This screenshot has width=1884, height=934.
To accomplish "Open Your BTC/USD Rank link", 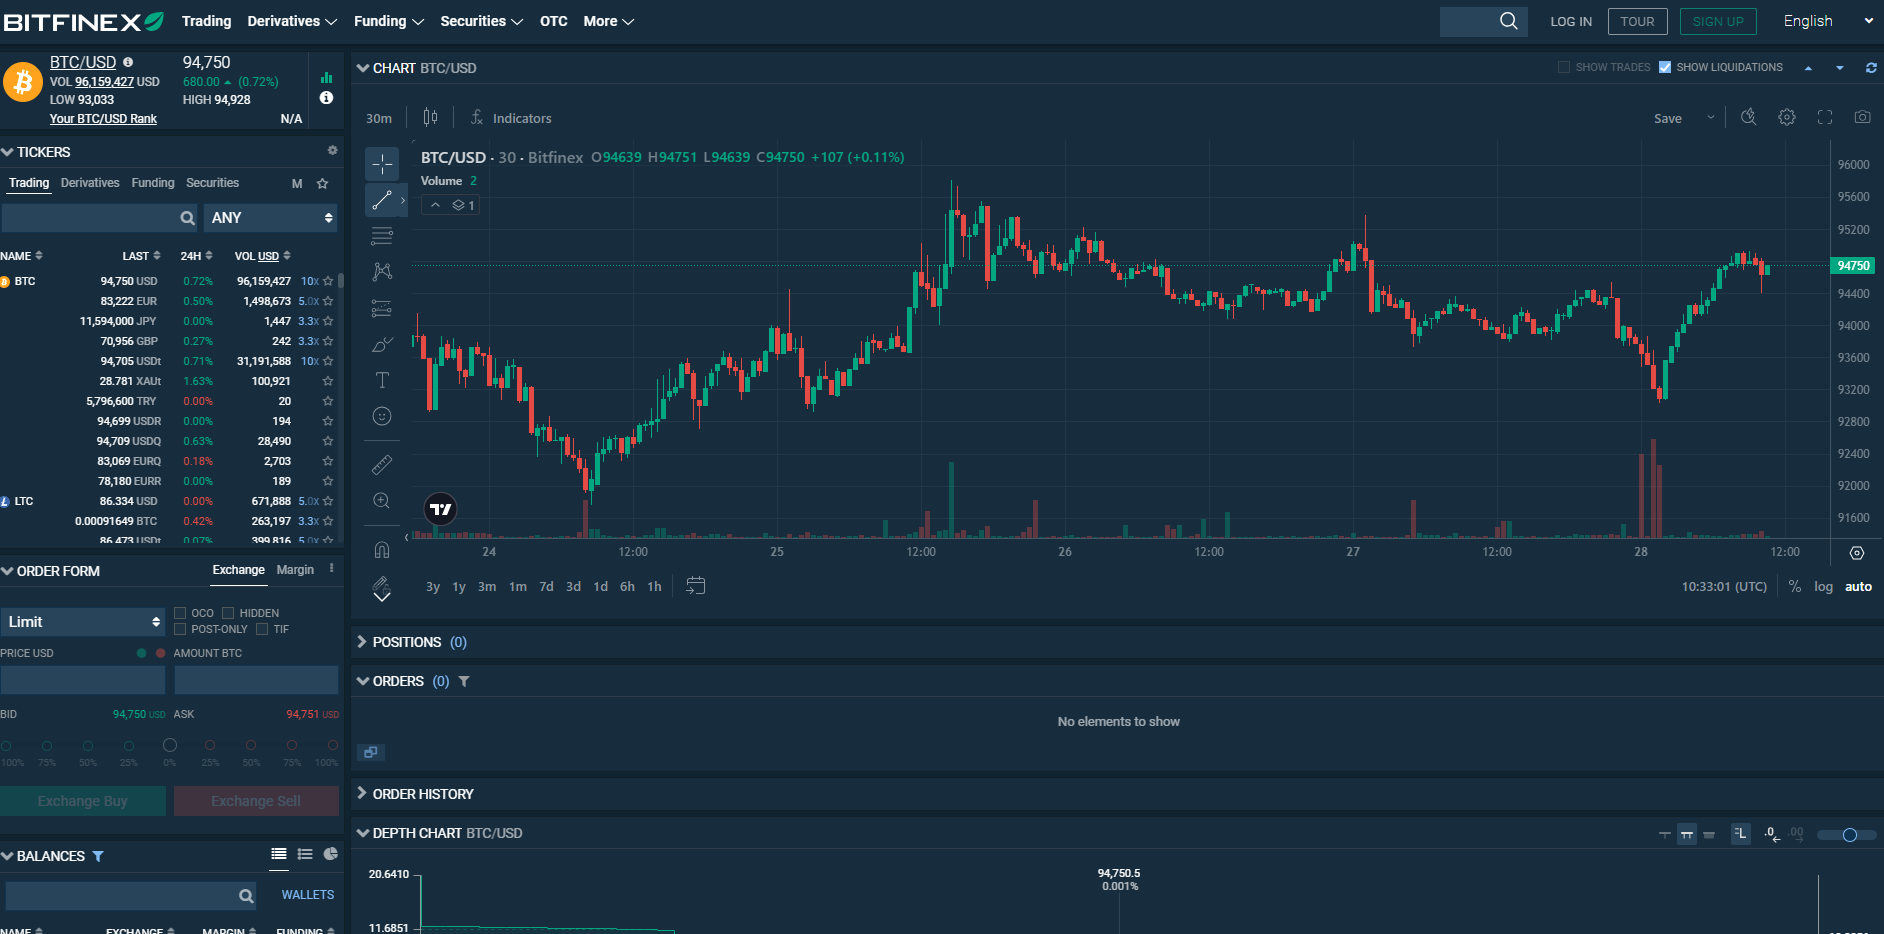I will click(x=103, y=119).
